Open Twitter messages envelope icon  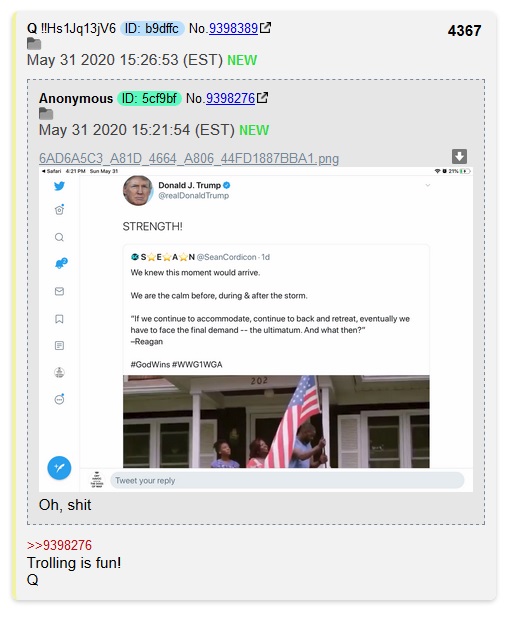coord(59,291)
